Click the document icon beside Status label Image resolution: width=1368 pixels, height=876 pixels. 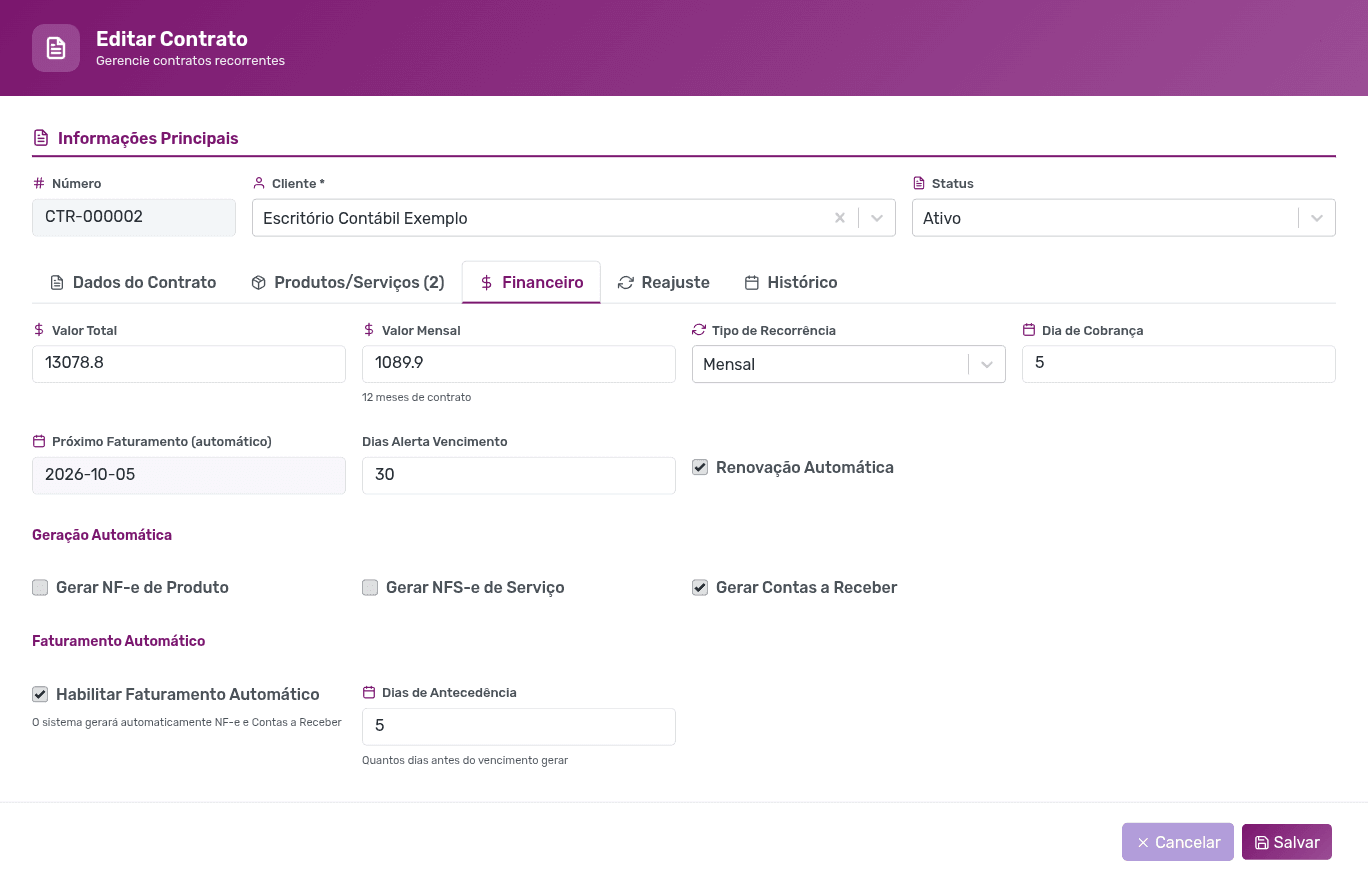pyautogui.click(x=919, y=183)
